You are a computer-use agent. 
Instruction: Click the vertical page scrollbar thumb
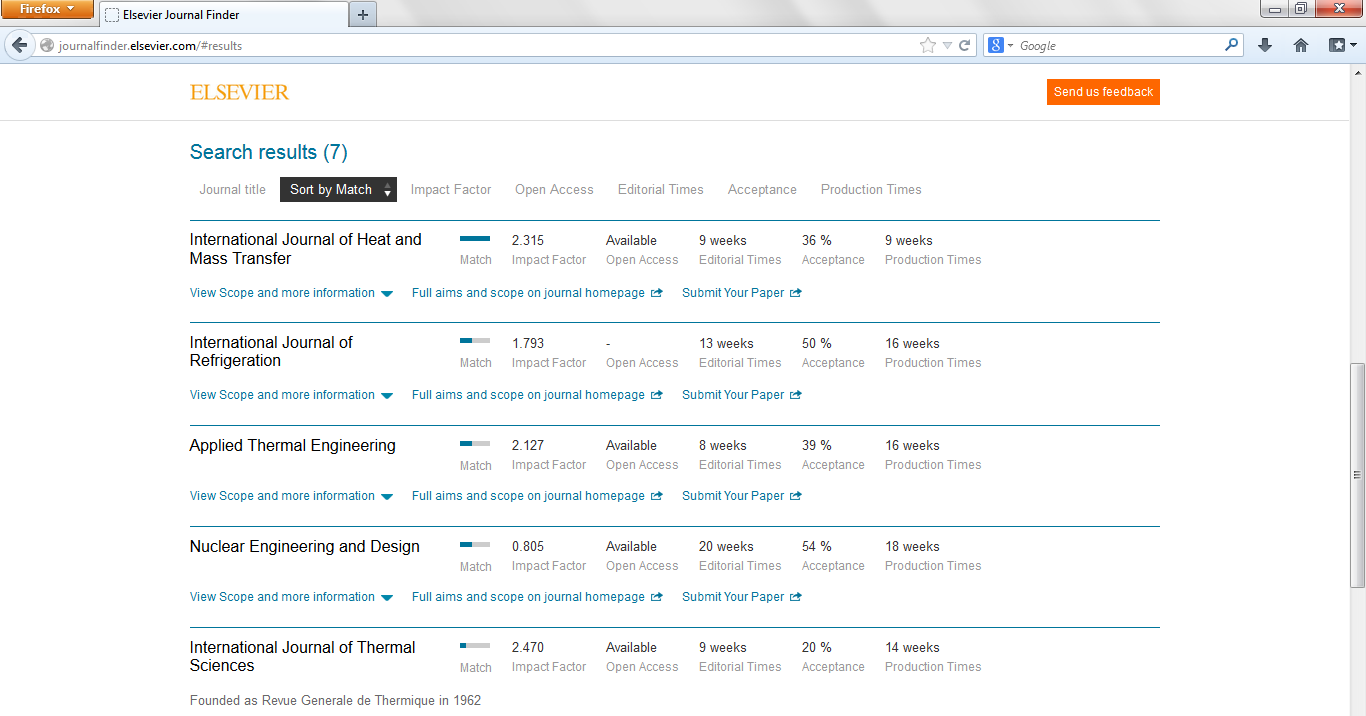click(1357, 475)
